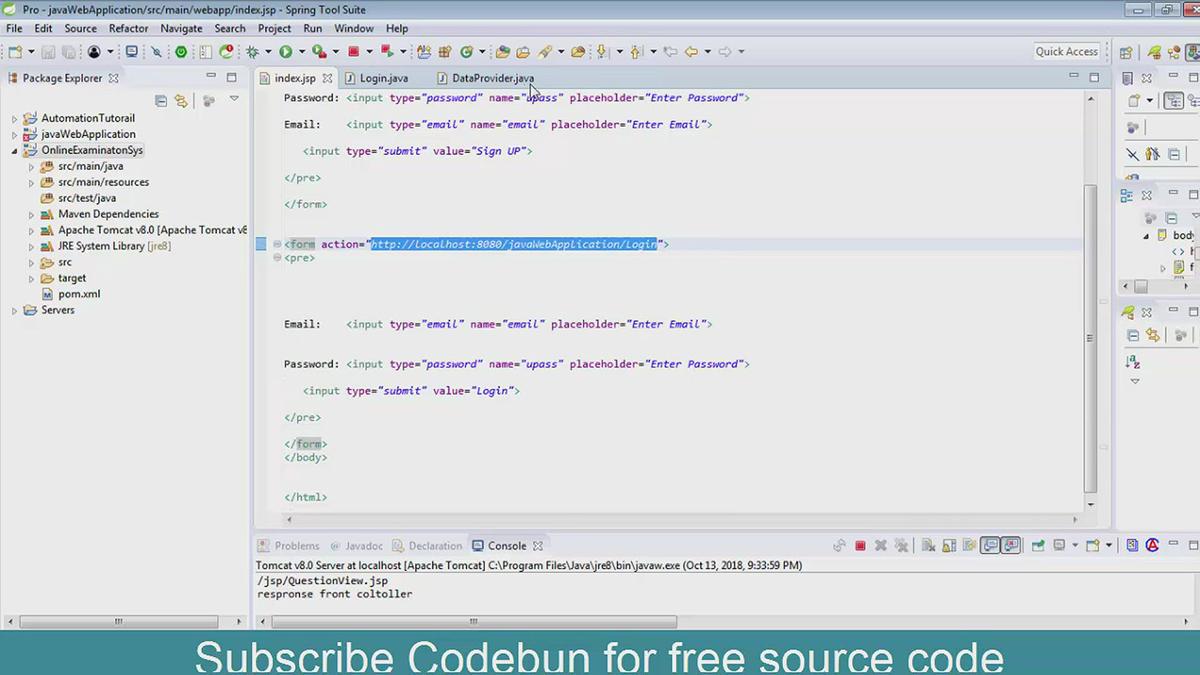Click the editor vertical scrollbar

1090,338
